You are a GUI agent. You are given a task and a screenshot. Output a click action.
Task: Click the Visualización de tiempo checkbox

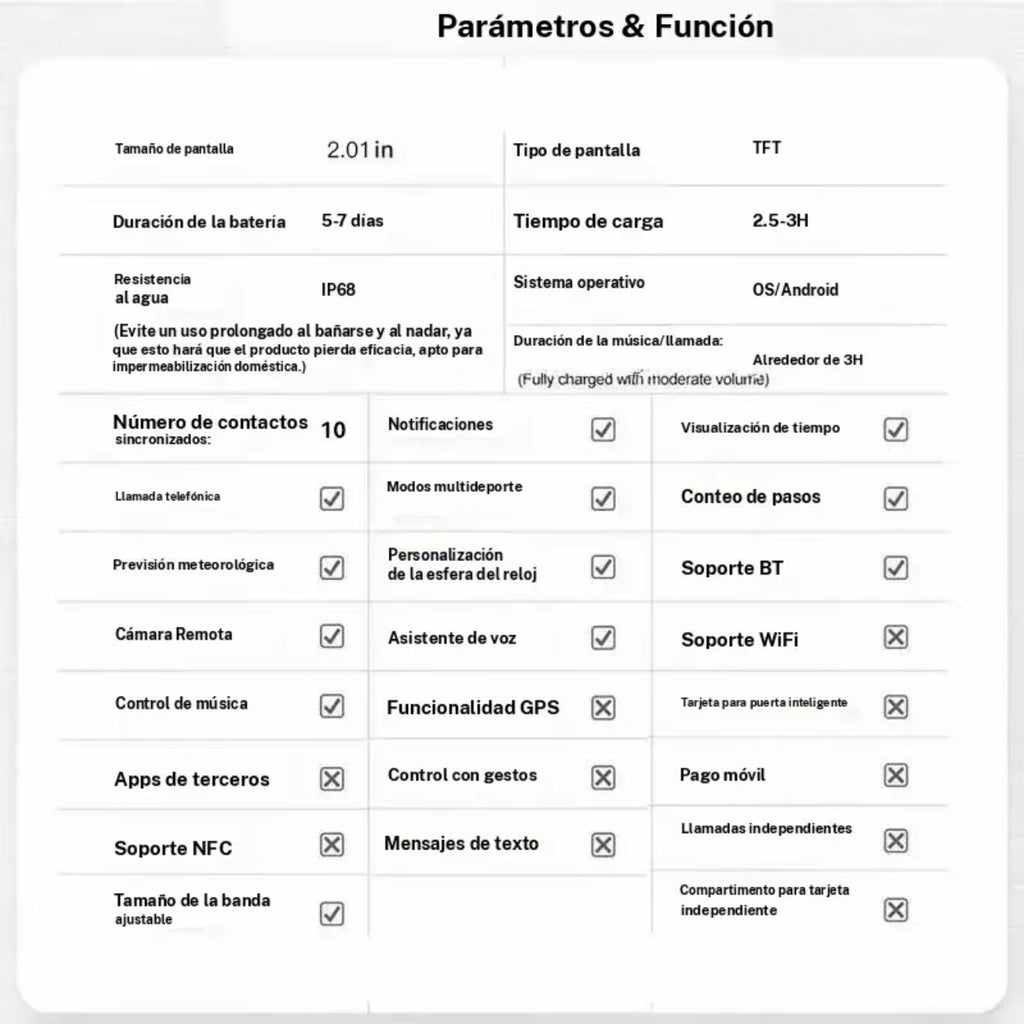pos(896,430)
